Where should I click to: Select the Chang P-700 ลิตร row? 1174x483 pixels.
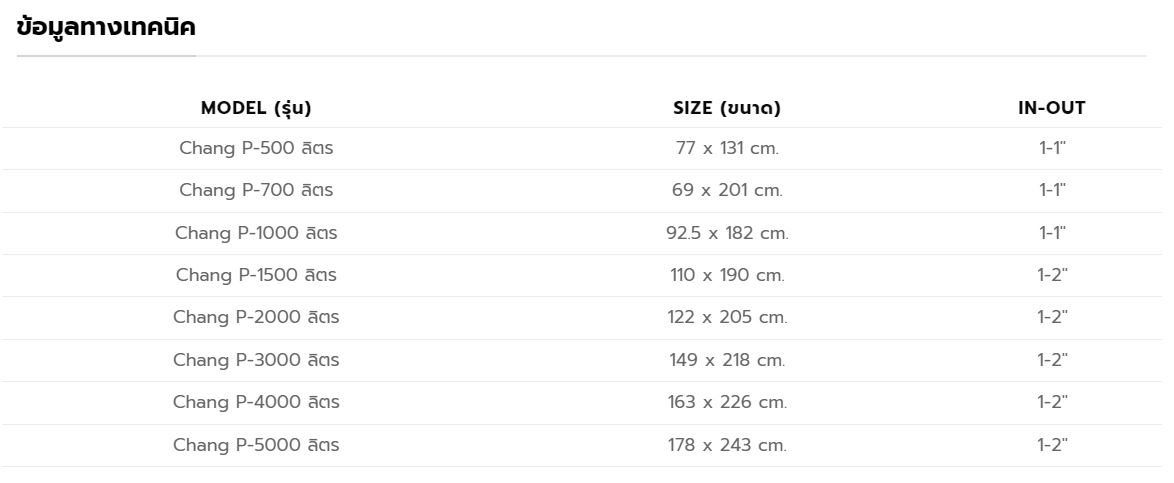(x=256, y=190)
